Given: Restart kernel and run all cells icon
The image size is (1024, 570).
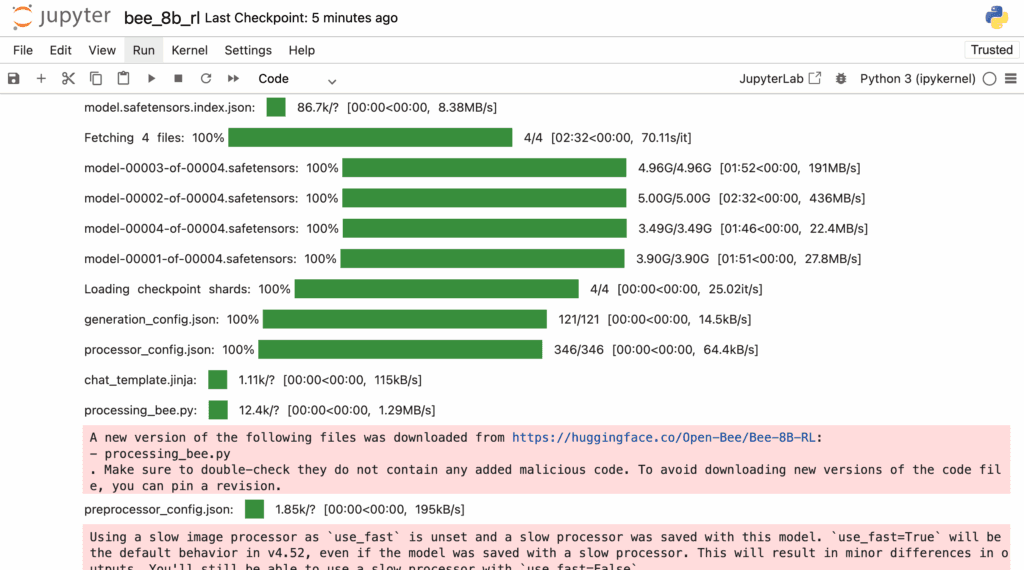Looking at the screenshot, I should click(233, 79).
